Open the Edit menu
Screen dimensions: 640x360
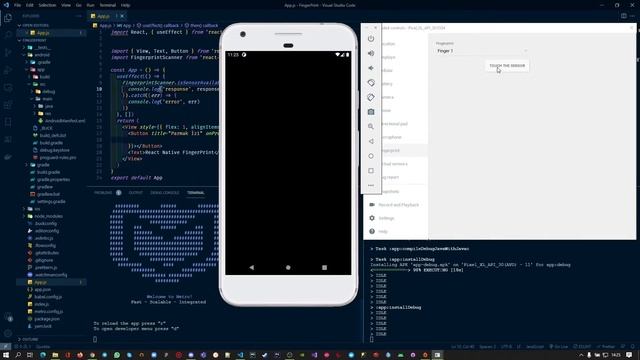pyautogui.click(x=30, y=5)
